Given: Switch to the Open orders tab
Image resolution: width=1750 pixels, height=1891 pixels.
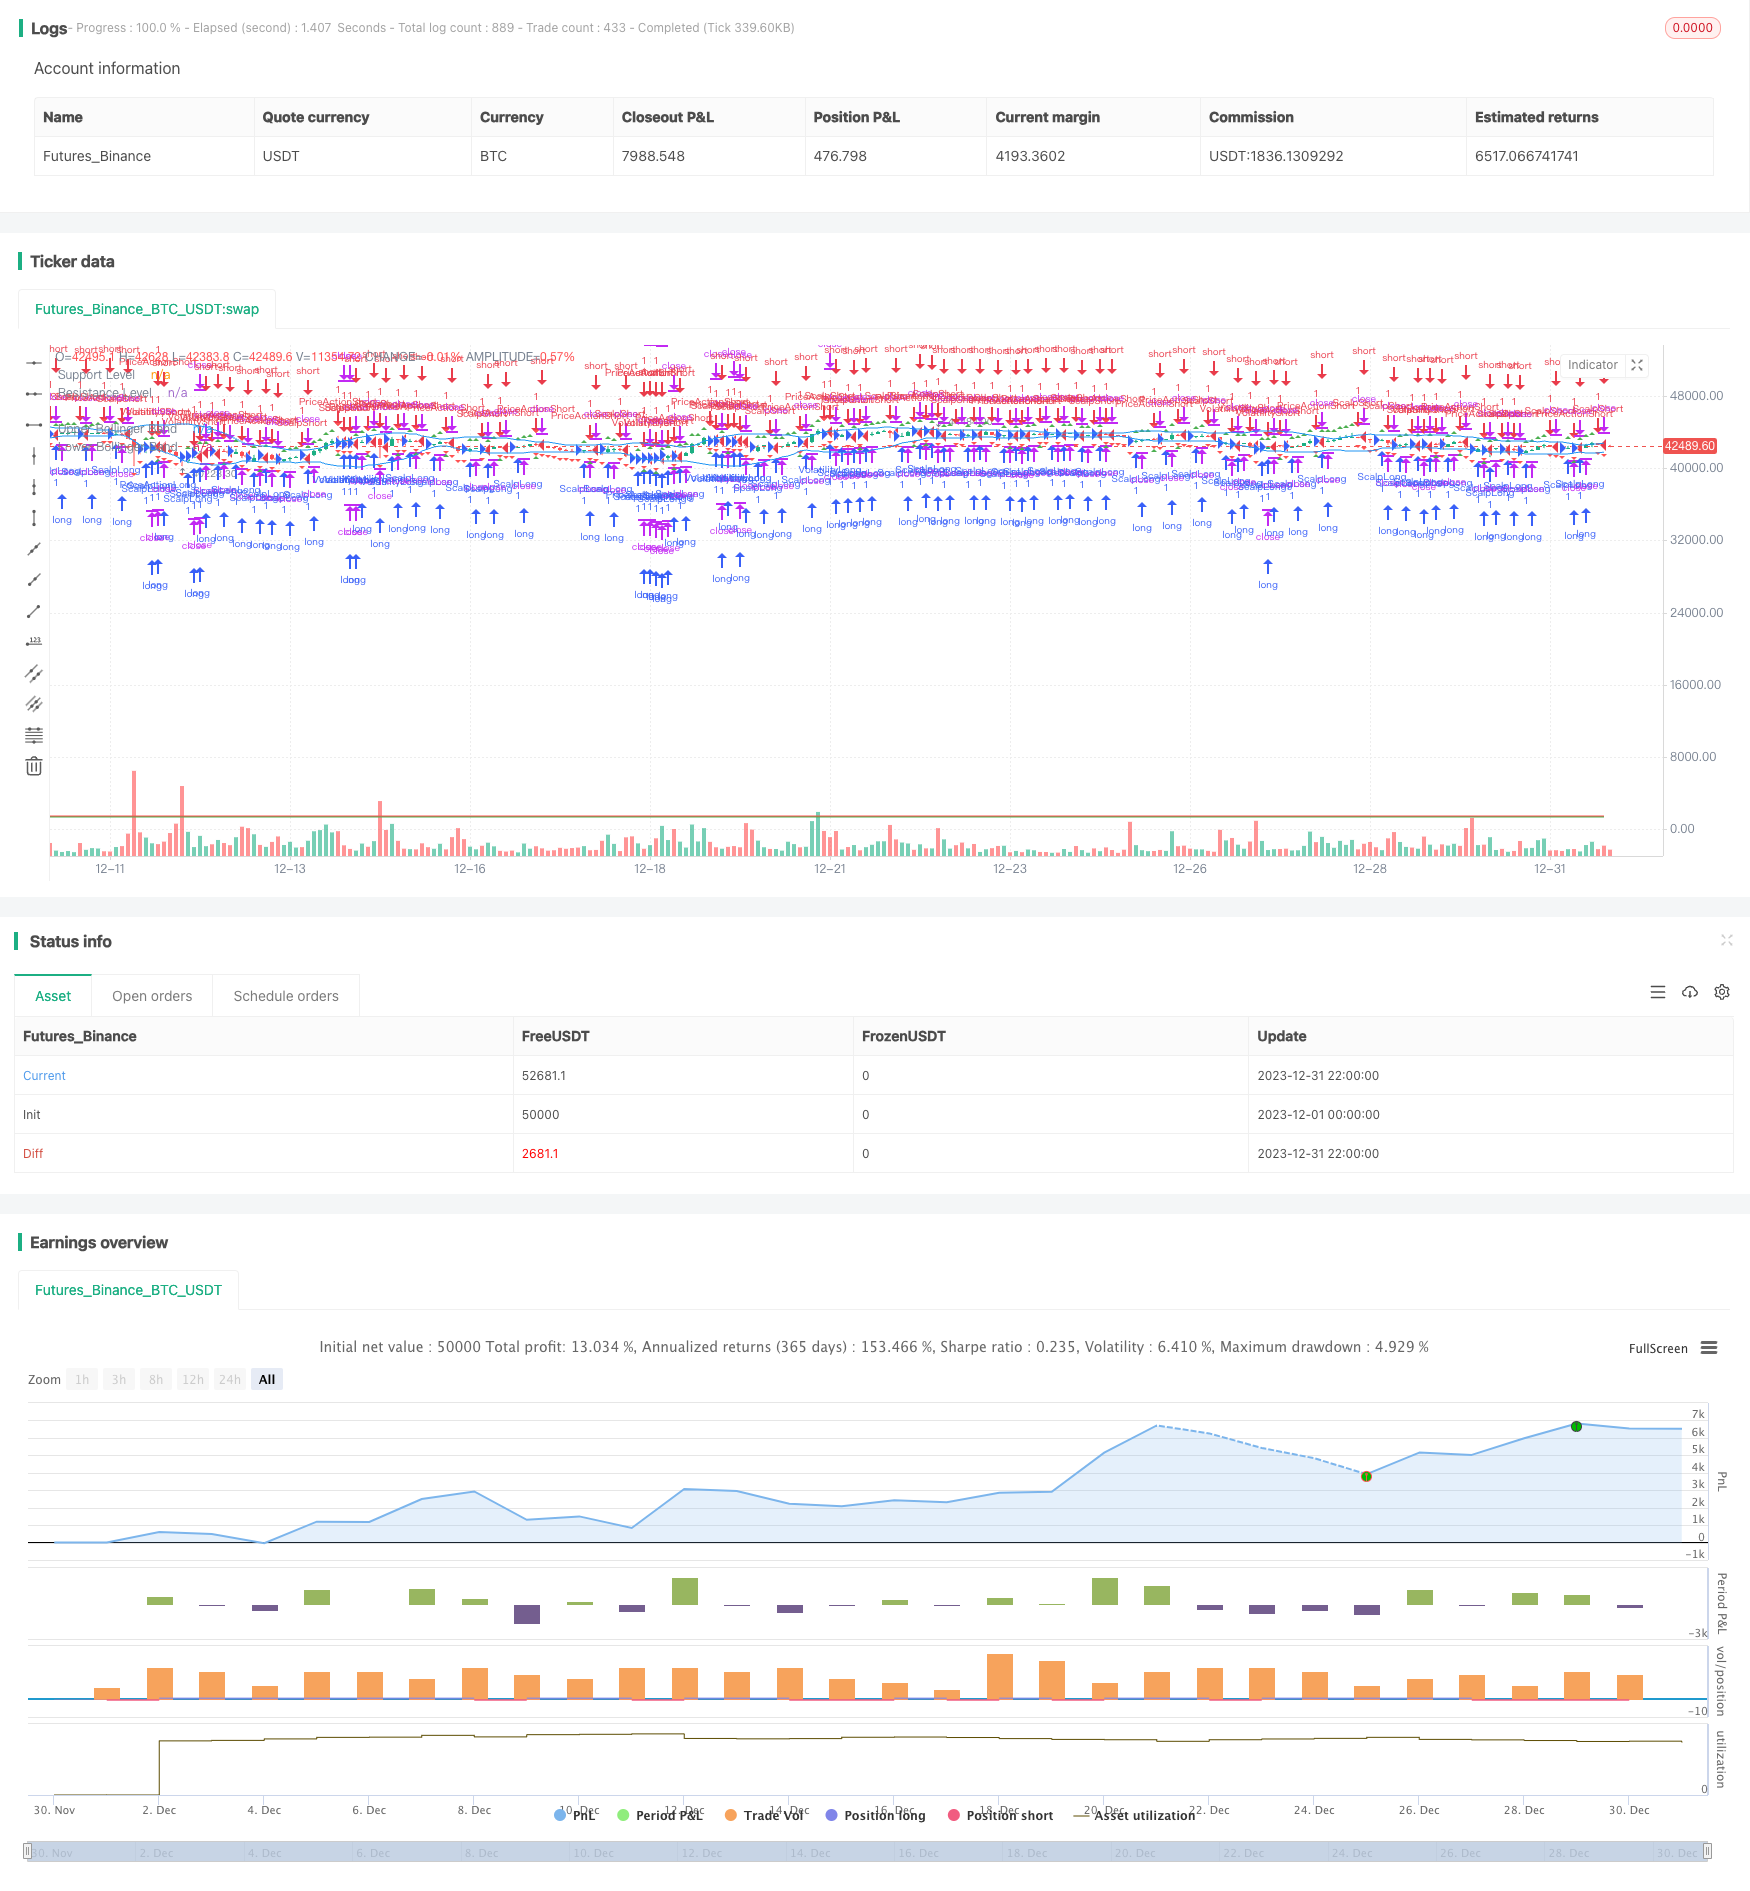Looking at the screenshot, I should coord(152,996).
